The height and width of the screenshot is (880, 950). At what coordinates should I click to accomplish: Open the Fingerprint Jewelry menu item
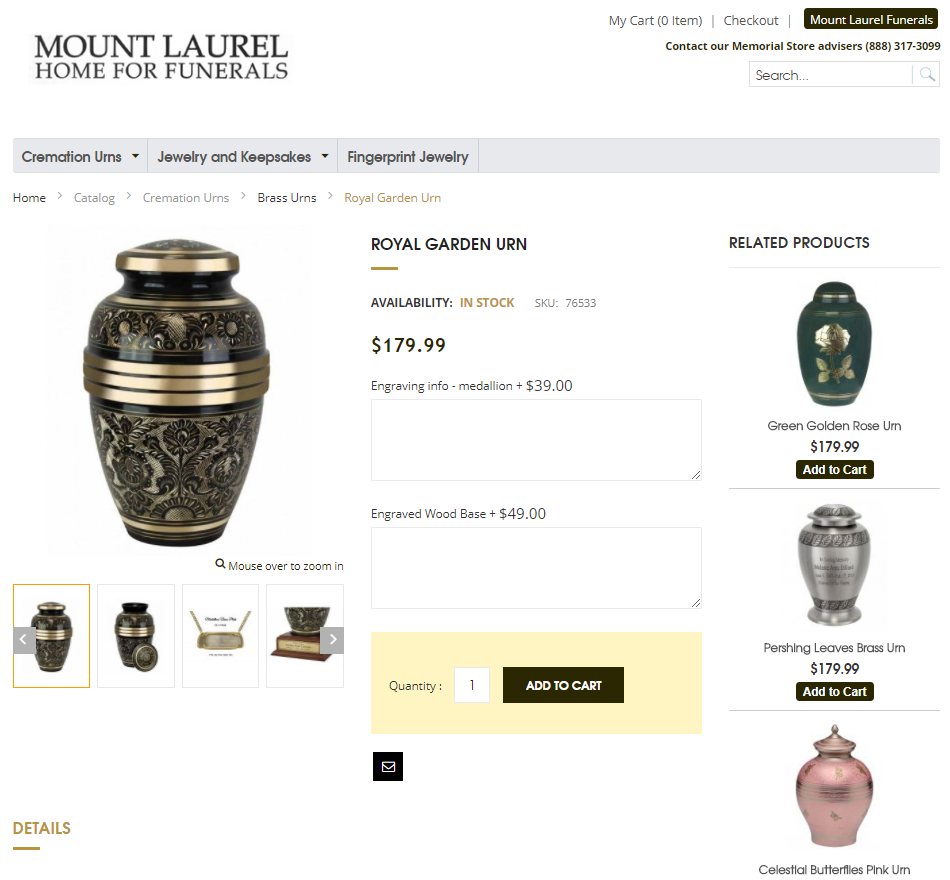point(408,157)
